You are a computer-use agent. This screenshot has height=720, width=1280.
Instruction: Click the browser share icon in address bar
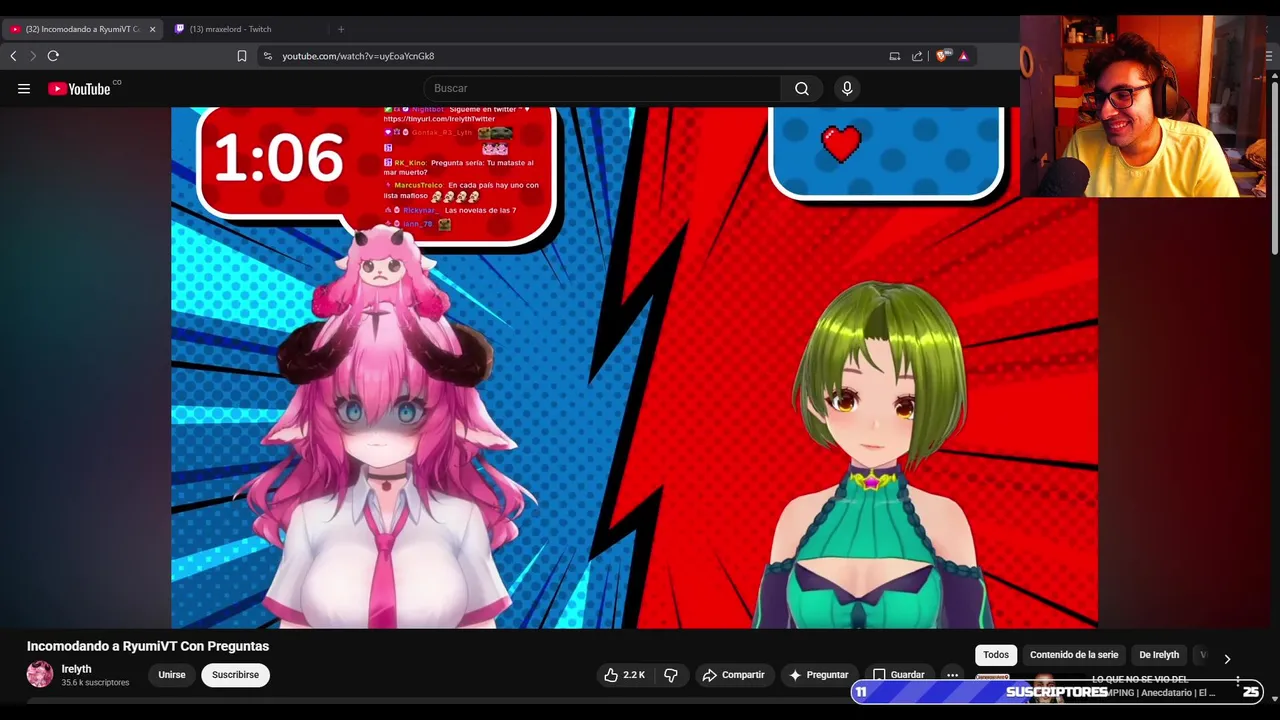[917, 56]
